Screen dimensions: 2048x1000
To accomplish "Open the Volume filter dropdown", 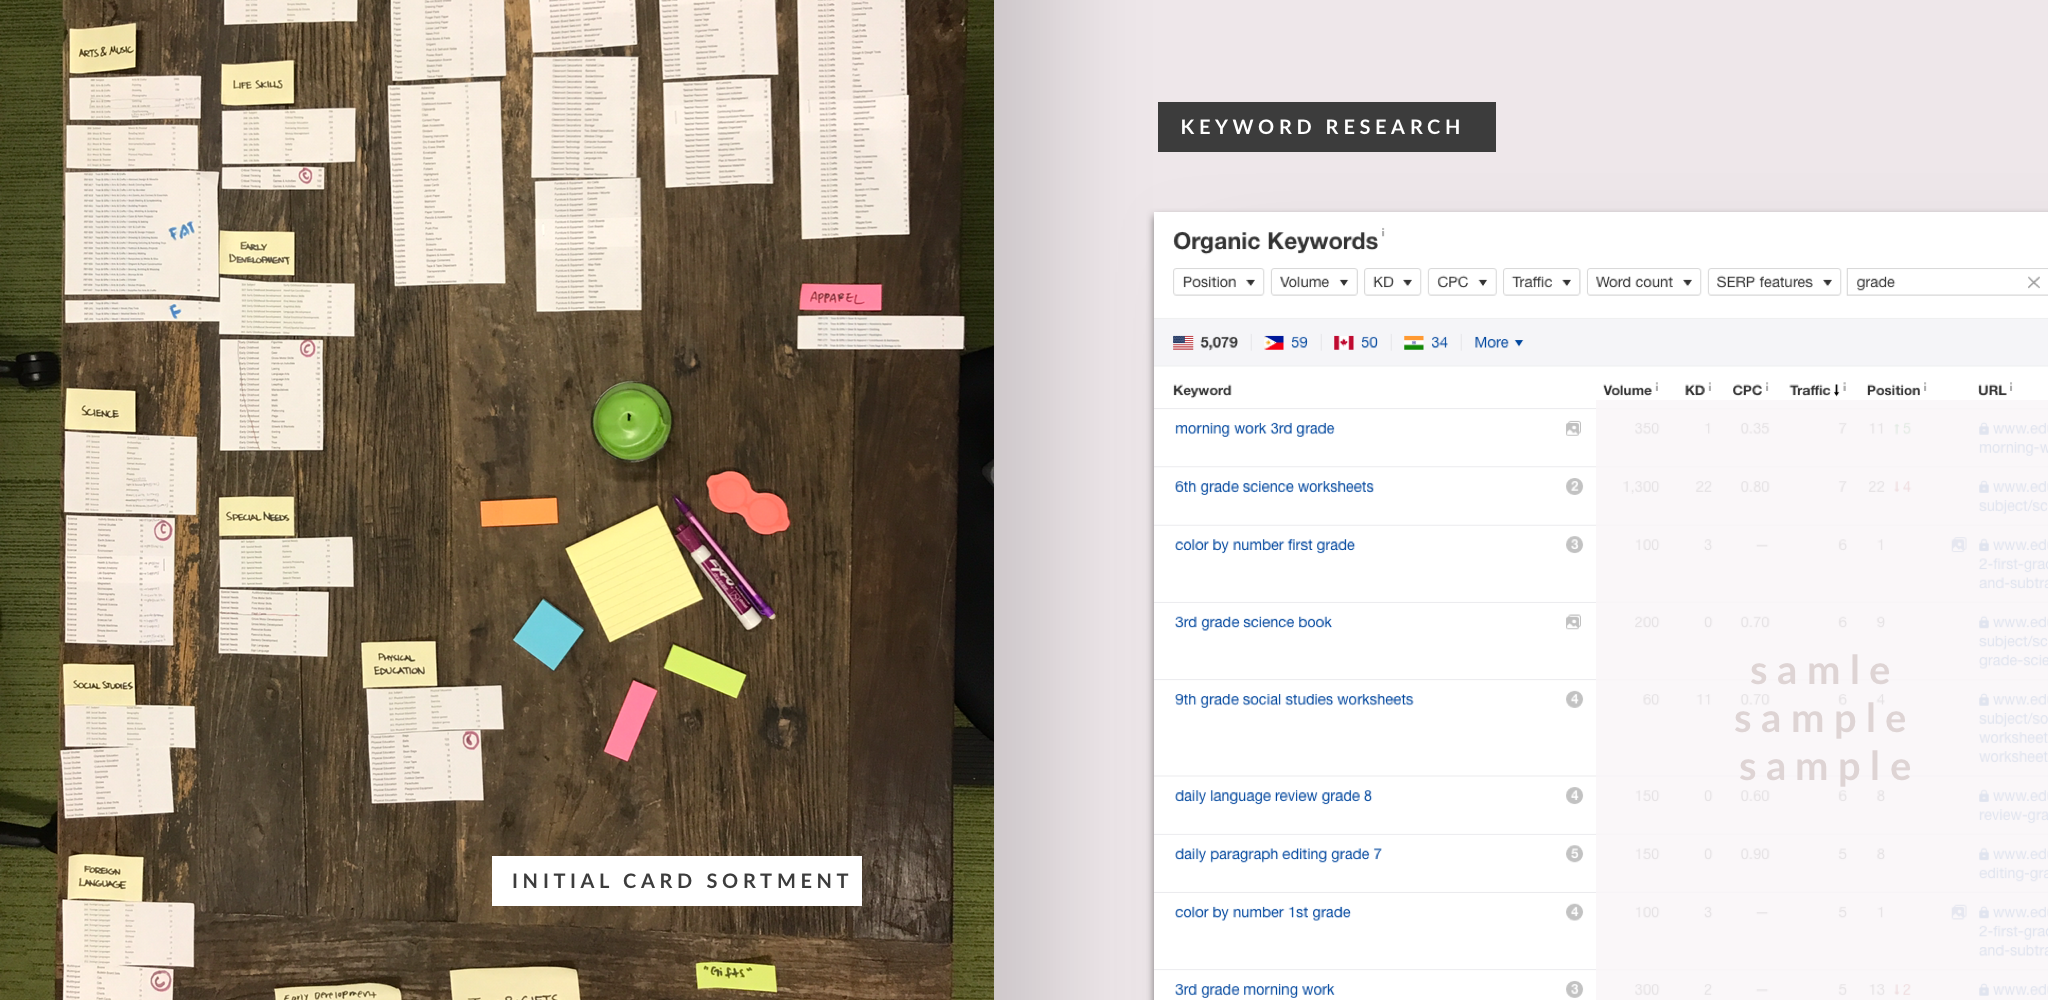I will pyautogui.click(x=1314, y=282).
